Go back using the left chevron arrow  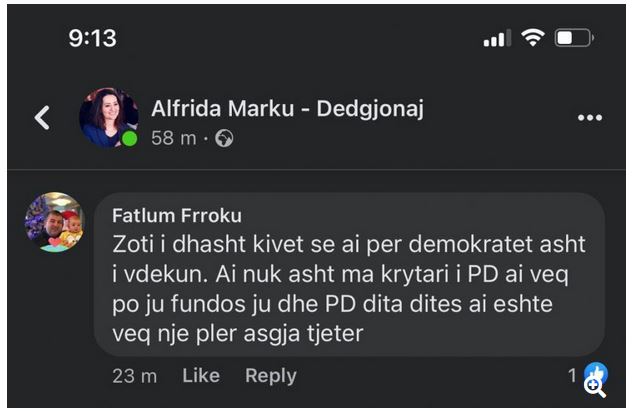point(42,118)
